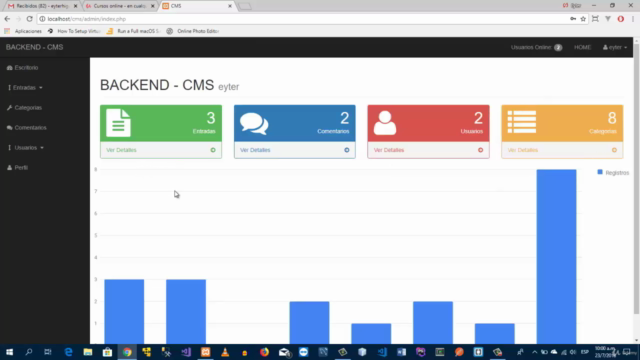Click Usuarios Online counter badge

558,48
